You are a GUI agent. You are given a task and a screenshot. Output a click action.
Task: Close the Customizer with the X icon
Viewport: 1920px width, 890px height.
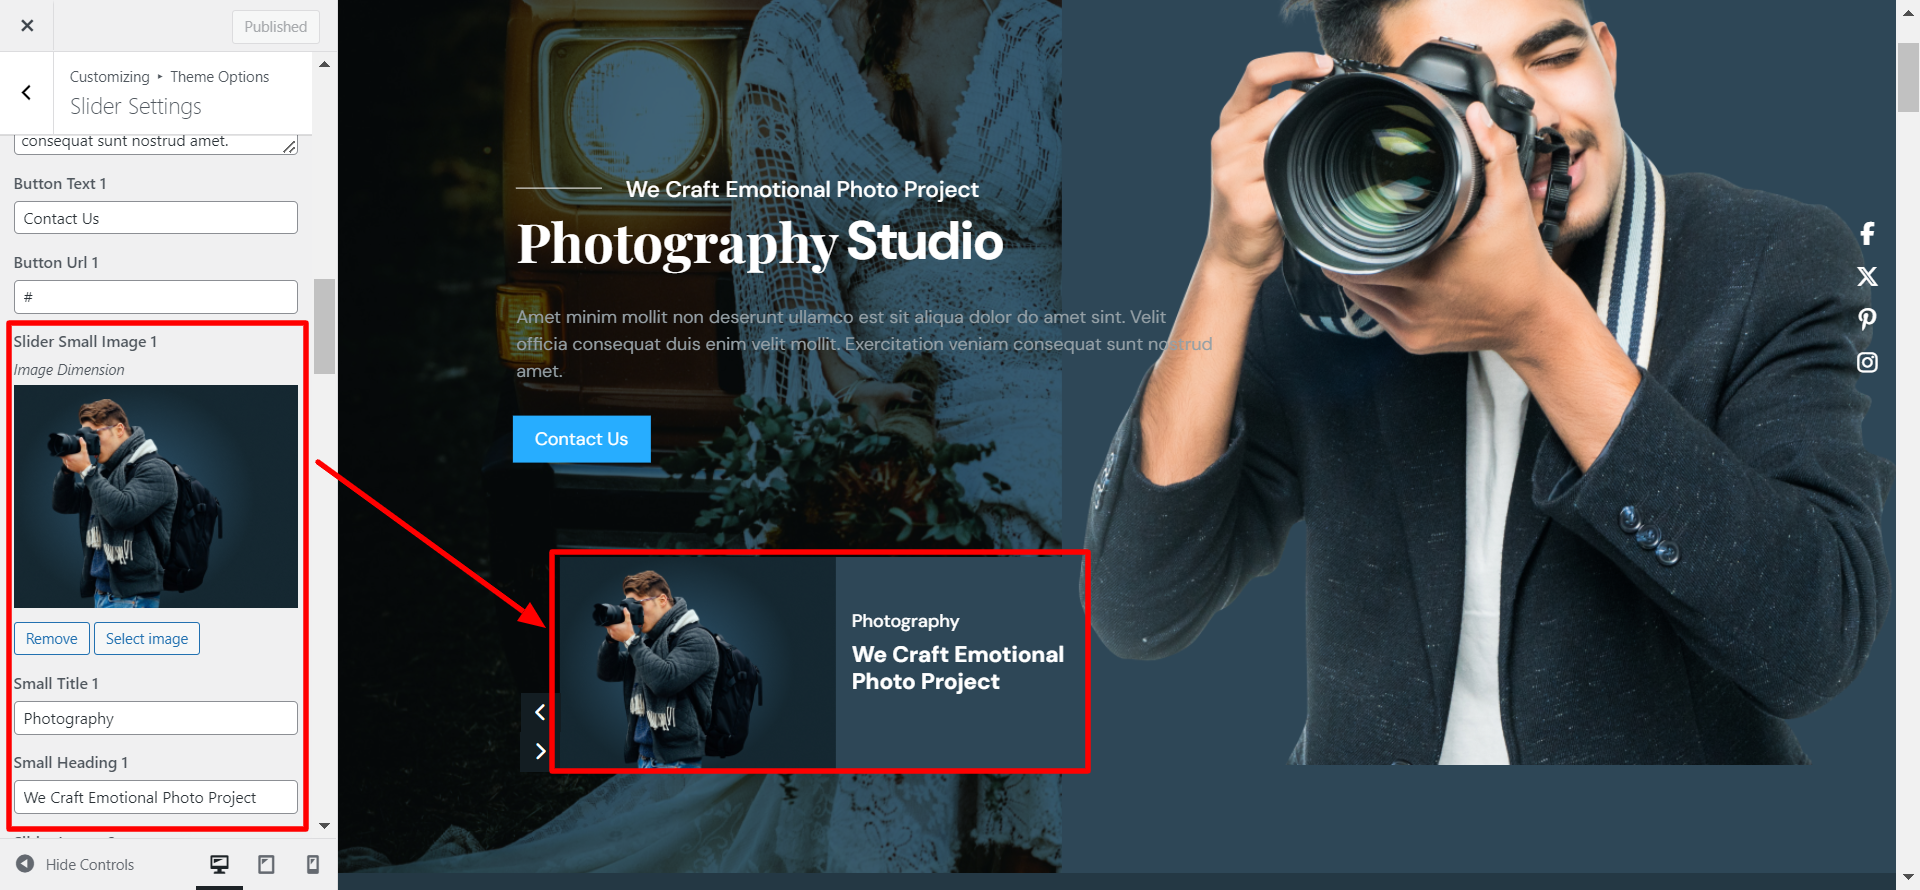[x=27, y=26]
